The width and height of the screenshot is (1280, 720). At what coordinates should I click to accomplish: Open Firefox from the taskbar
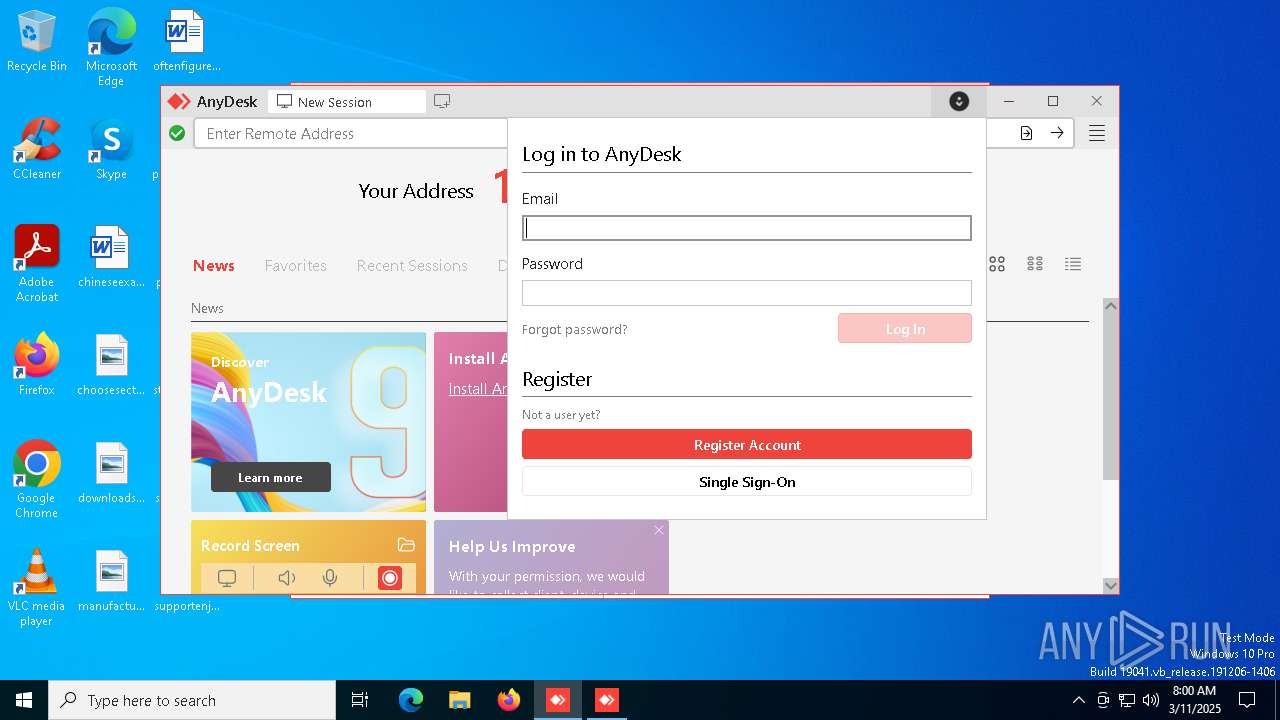pyautogui.click(x=509, y=700)
